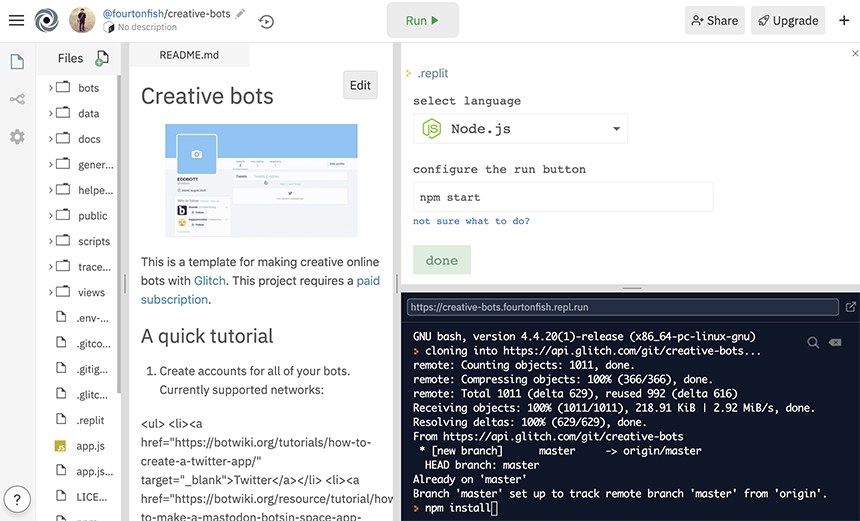This screenshot has width=860, height=521.
Task: Follow the paid subscription link
Action: 368,281
